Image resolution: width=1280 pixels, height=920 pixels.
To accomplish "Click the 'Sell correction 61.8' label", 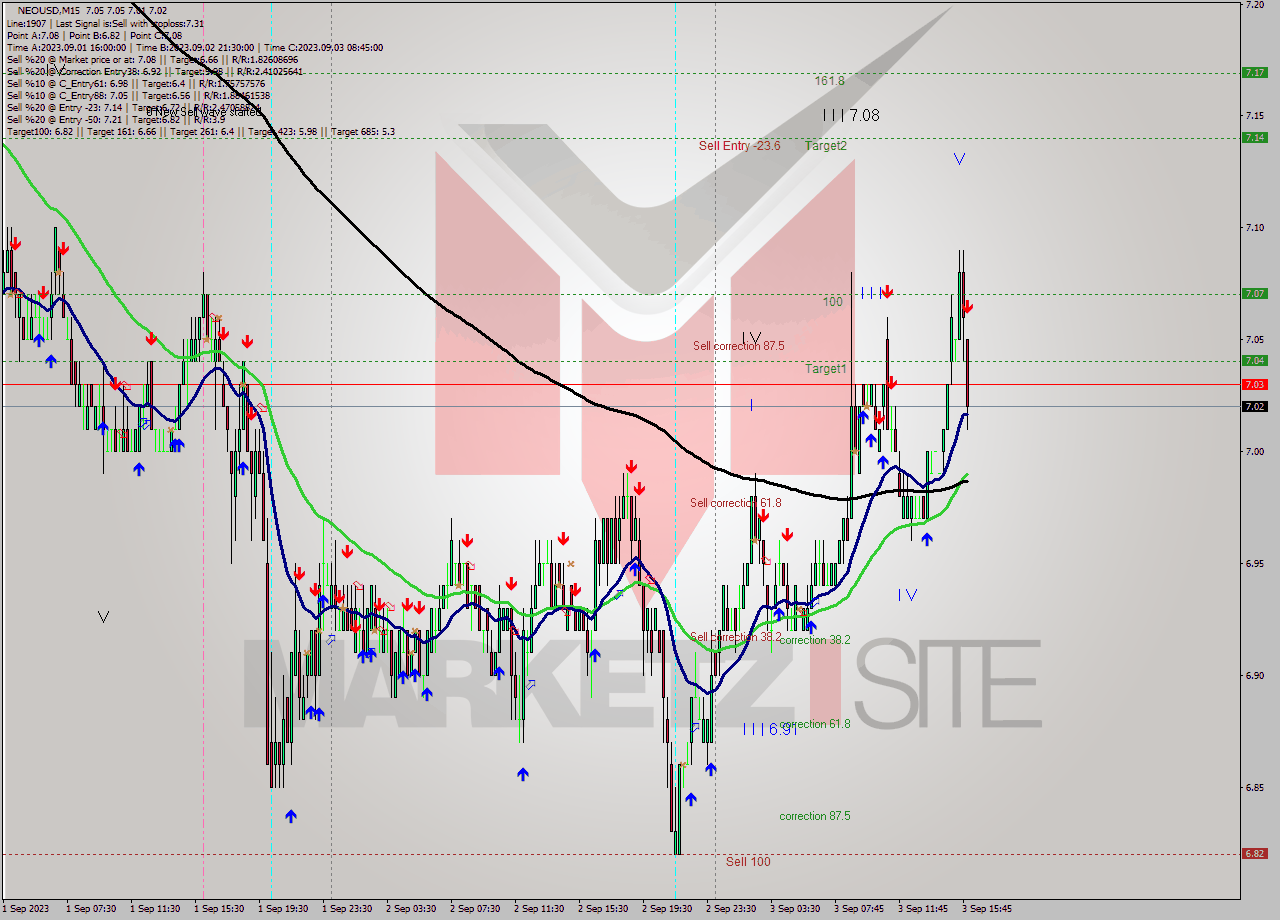I will point(736,503).
